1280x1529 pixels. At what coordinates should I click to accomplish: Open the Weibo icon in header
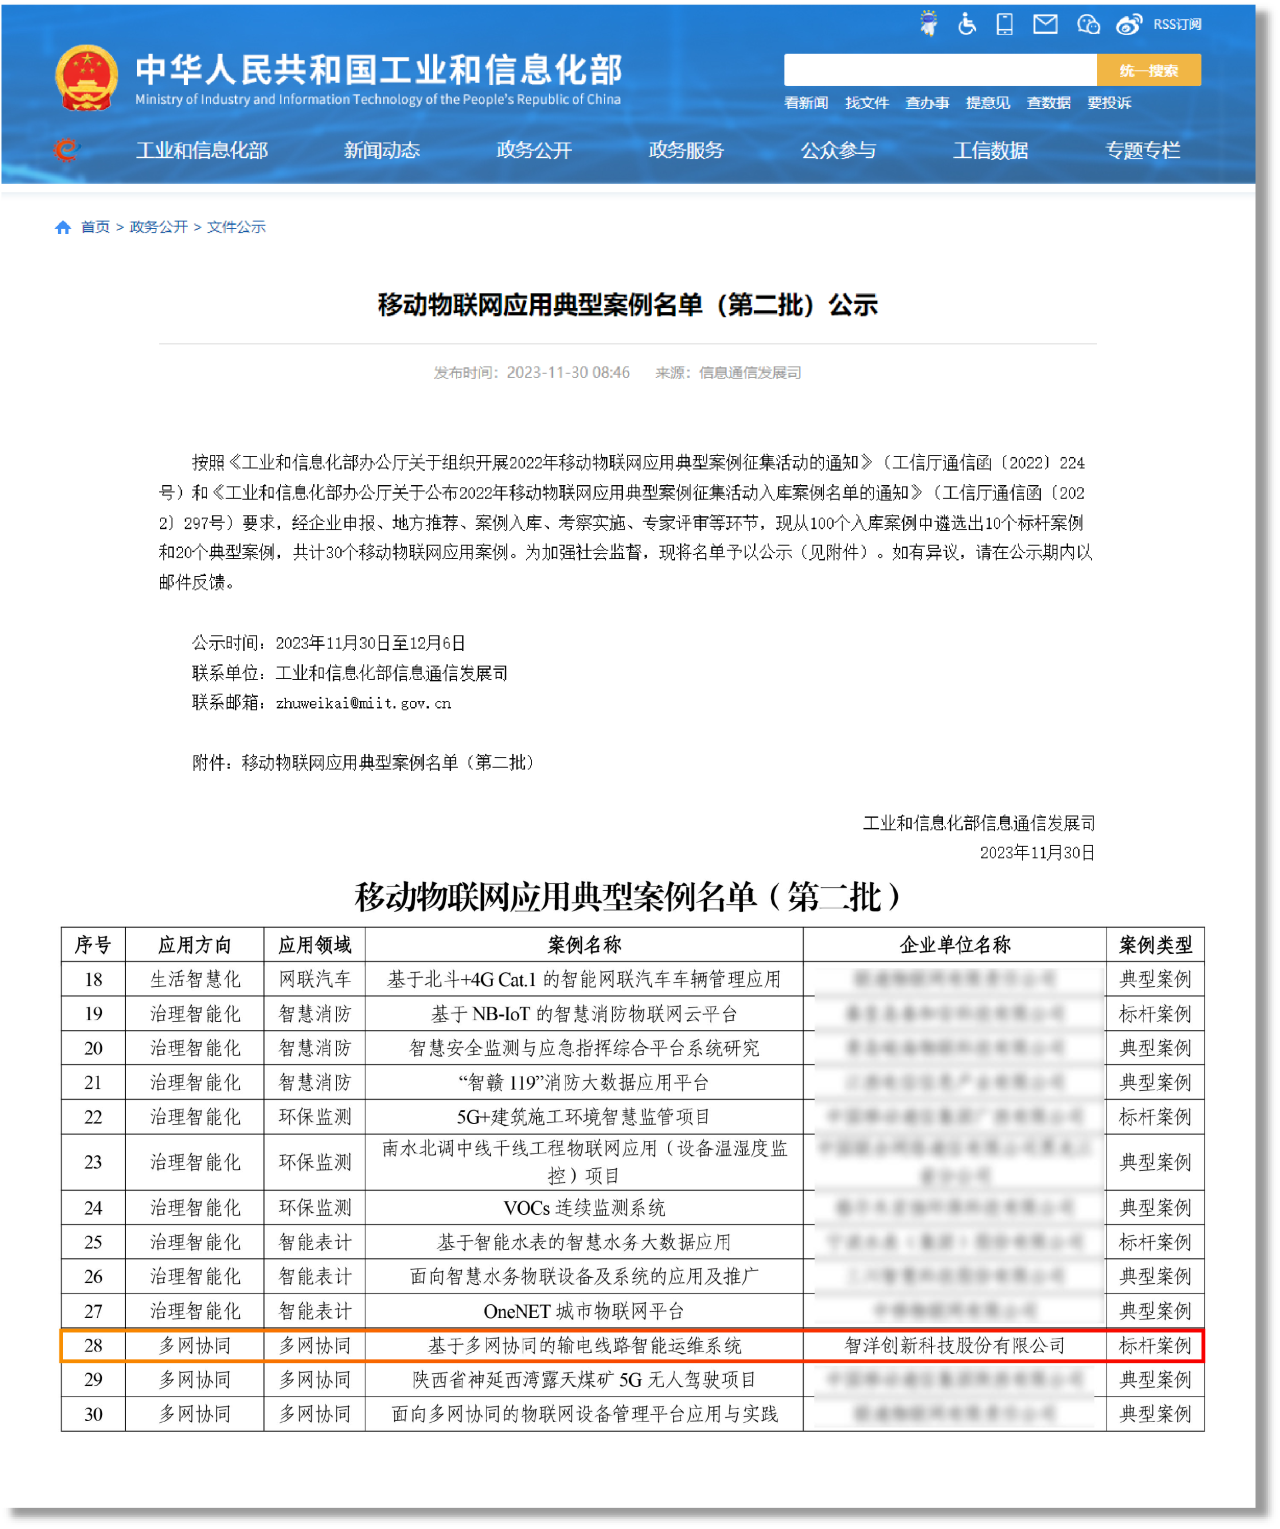click(x=1129, y=24)
